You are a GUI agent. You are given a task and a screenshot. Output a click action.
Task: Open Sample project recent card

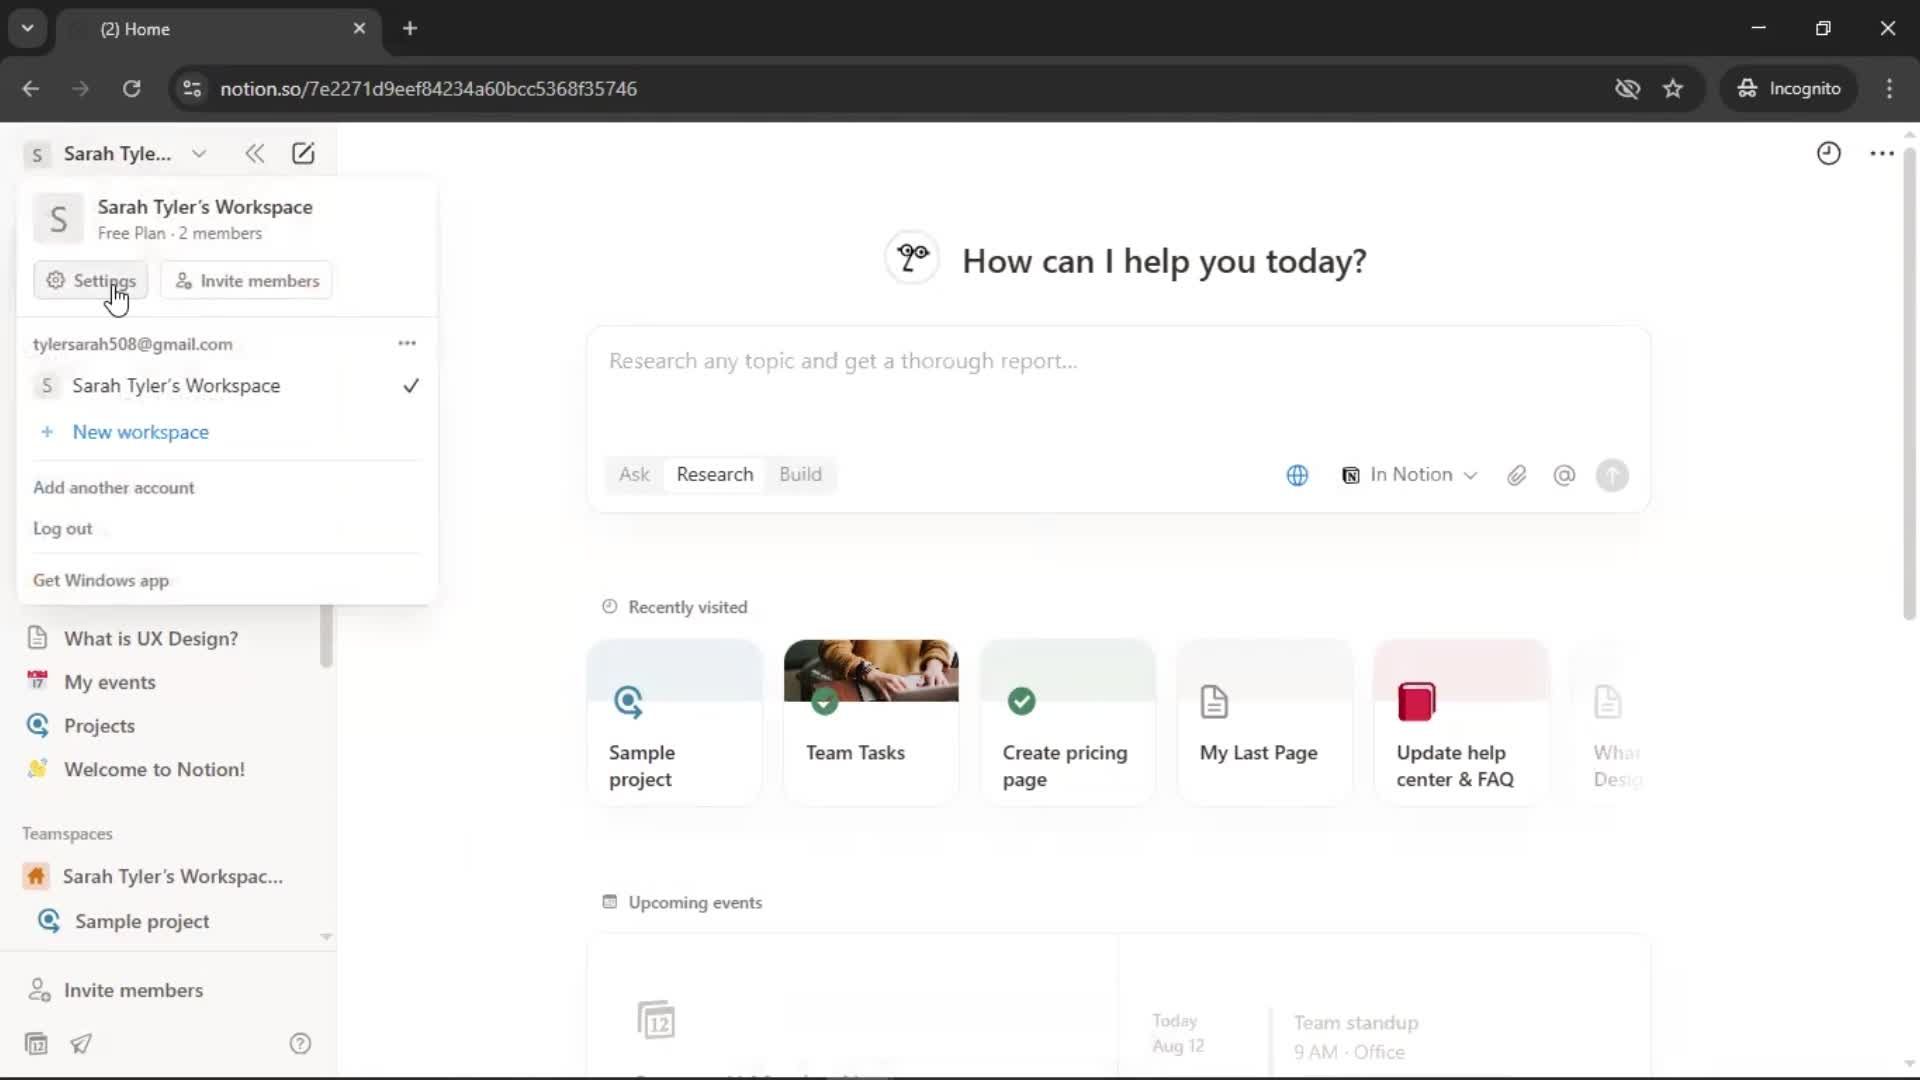click(675, 722)
